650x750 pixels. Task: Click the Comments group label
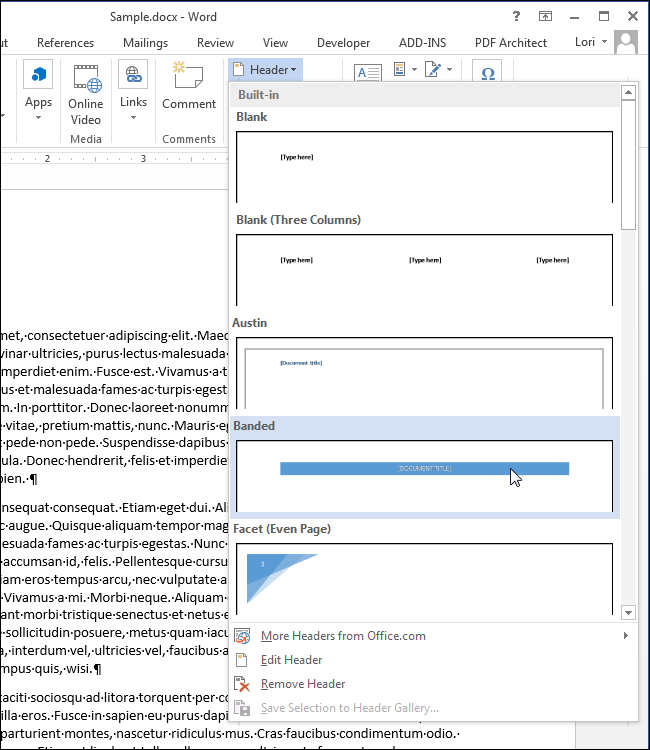tap(189, 139)
